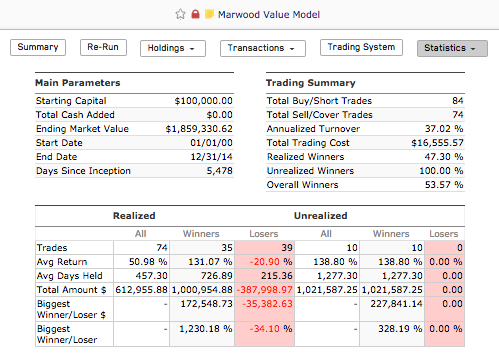Click the Avg Days Held row label
This screenshot has width=499, height=363.
point(70,276)
